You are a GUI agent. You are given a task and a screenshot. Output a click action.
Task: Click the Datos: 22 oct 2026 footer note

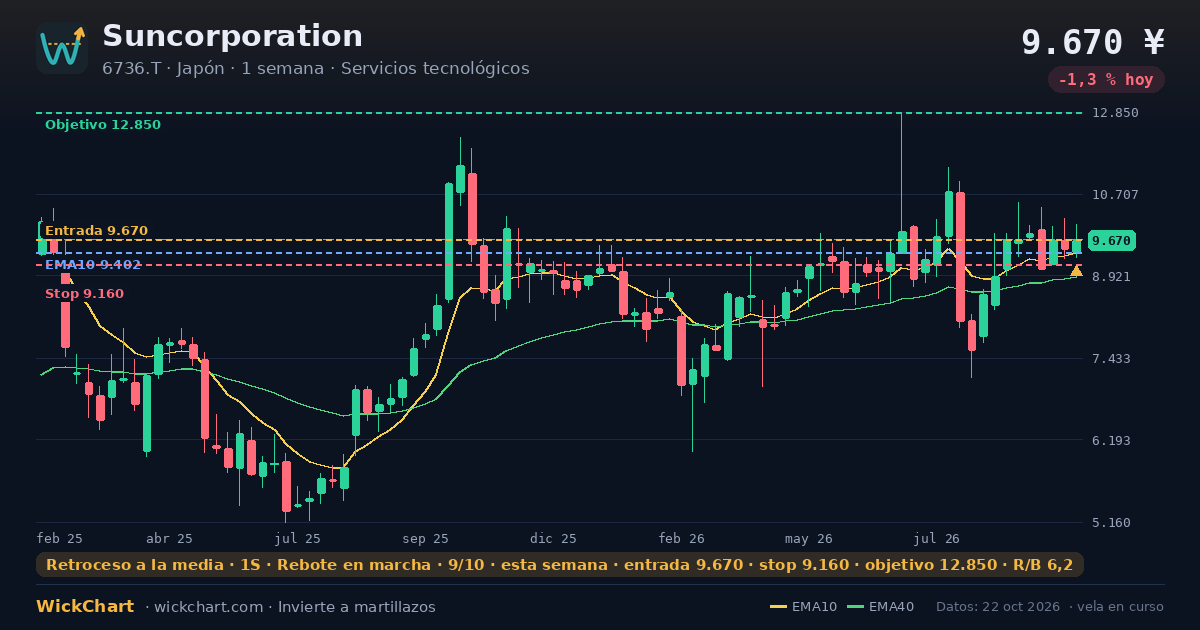coord(998,607)
